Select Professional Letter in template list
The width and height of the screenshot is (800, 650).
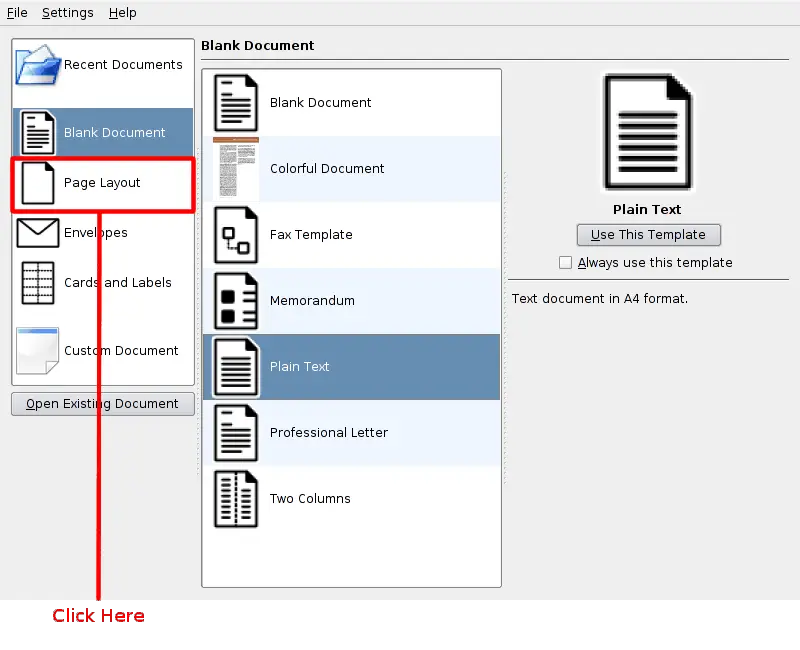pyautogui.click(x=328, y=433)
